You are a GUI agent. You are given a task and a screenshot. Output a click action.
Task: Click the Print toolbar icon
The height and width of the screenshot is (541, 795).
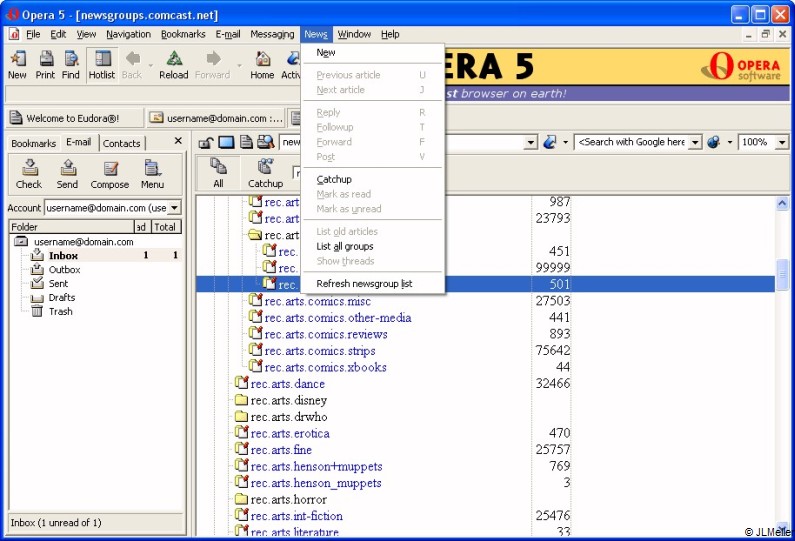tap(46, 59)
